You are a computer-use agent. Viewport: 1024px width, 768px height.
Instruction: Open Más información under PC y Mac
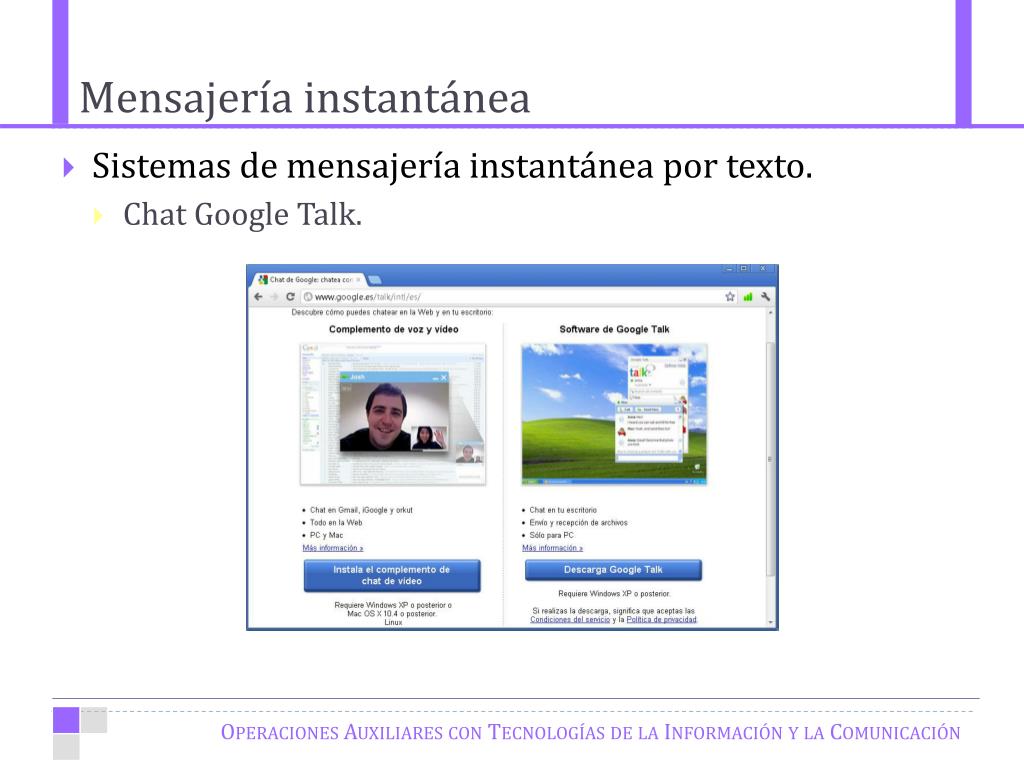tap(332, 548)
